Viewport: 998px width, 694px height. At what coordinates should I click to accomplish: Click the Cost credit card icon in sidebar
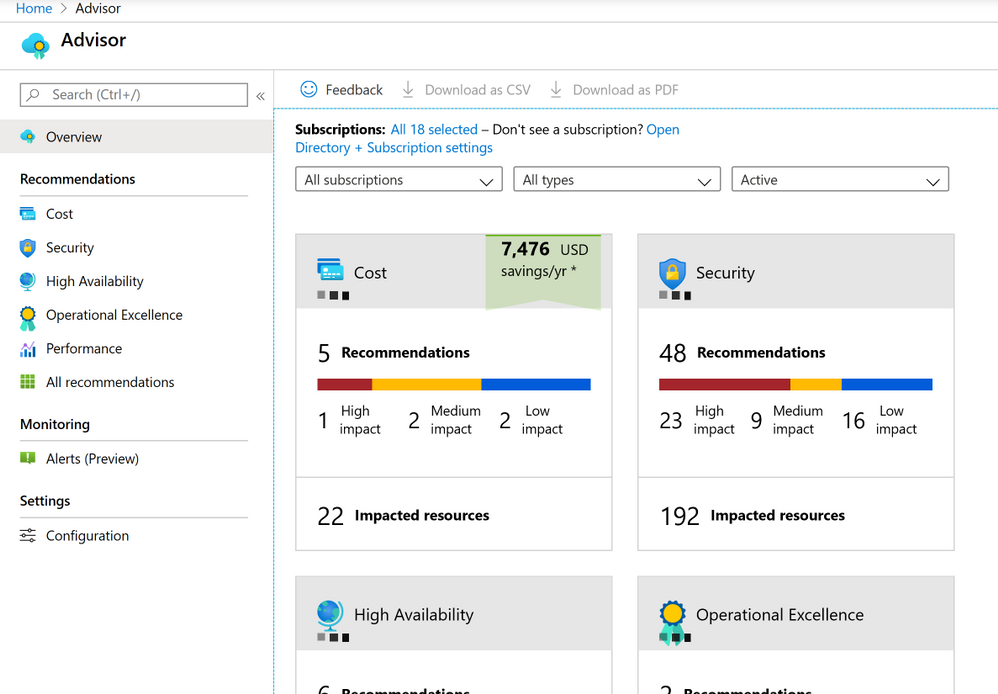click(27, 214)
